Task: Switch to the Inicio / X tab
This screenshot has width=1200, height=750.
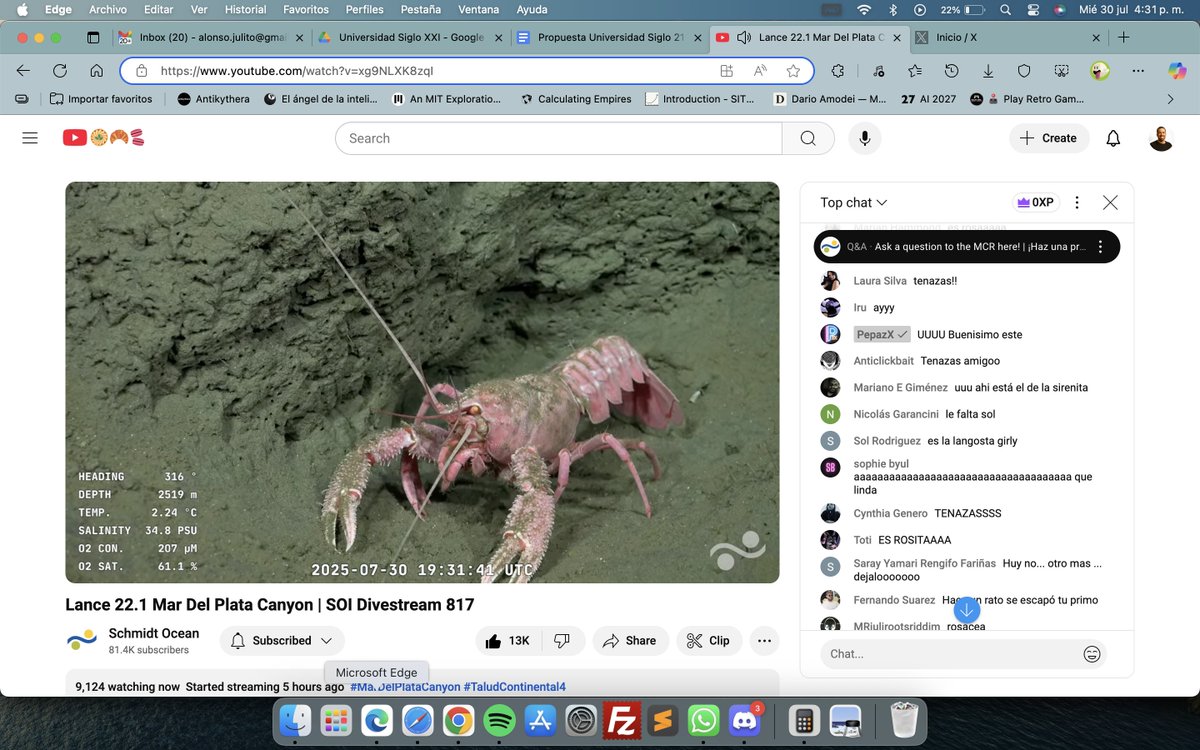Action: [x=1007, y=37]
